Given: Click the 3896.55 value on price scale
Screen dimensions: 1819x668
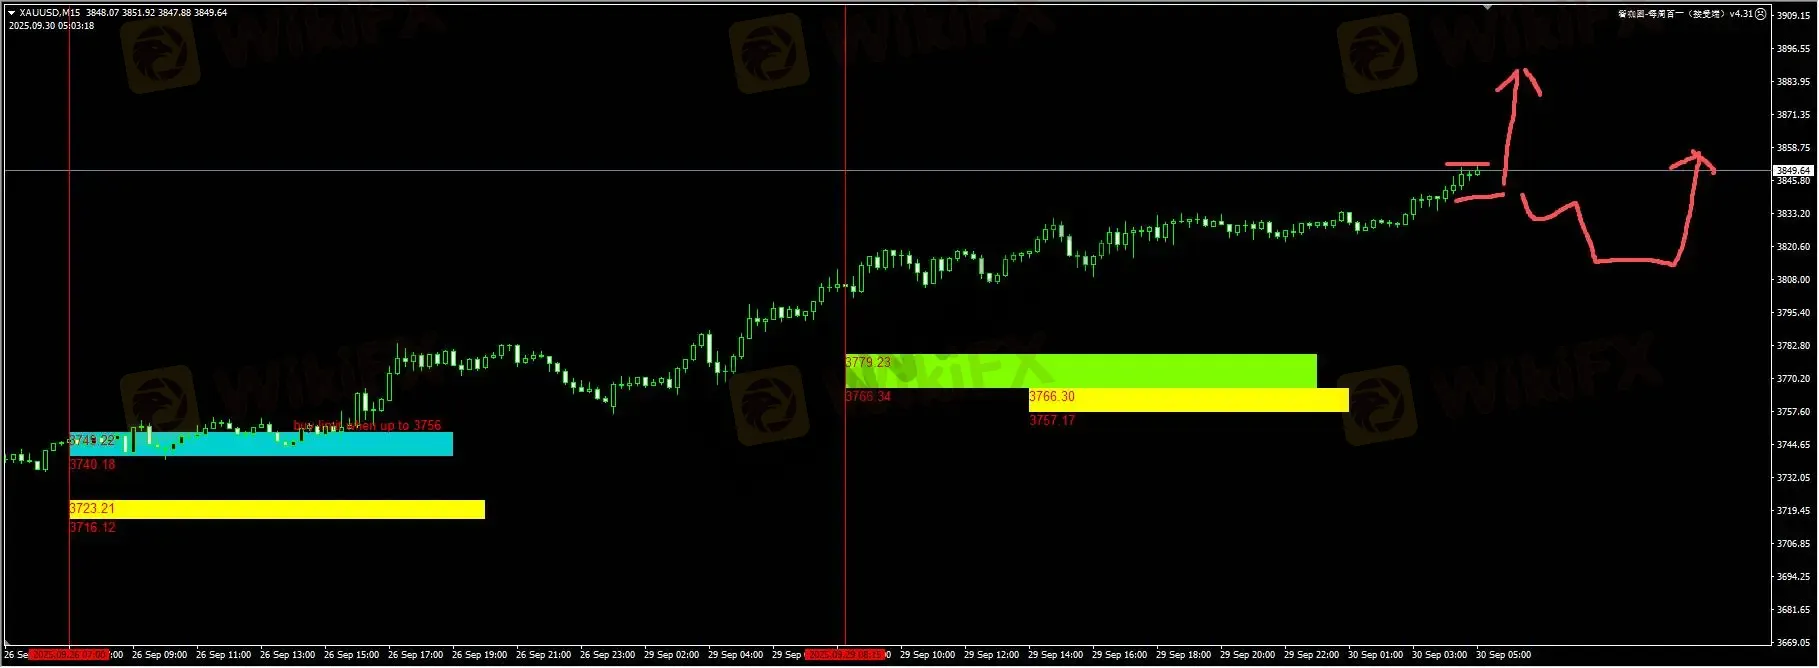Looking at the screenshot, I should coord(1793,49).
